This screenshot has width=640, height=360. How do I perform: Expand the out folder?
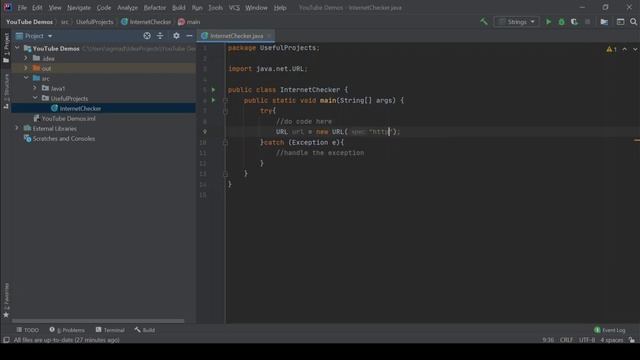[26, 68]
